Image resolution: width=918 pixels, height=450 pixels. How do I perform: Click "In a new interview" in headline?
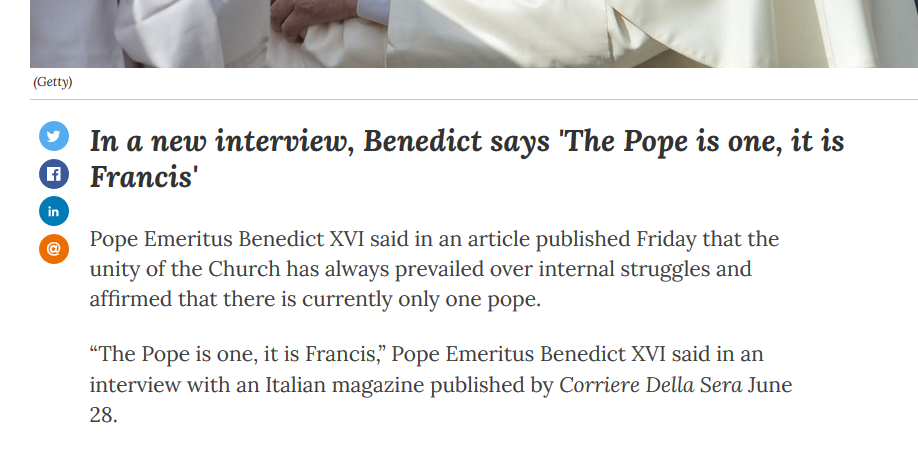219,141
